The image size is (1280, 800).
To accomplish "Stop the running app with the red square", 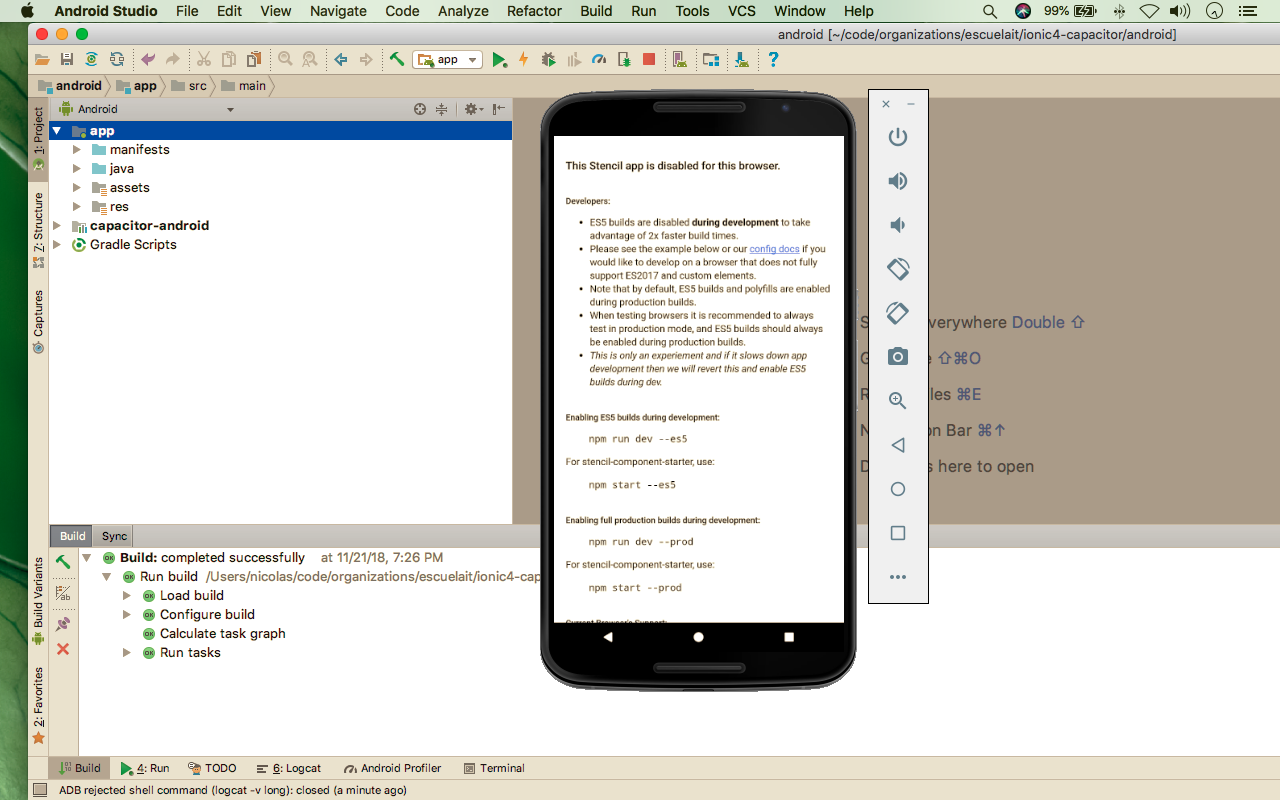I will (x=649, y=59).
